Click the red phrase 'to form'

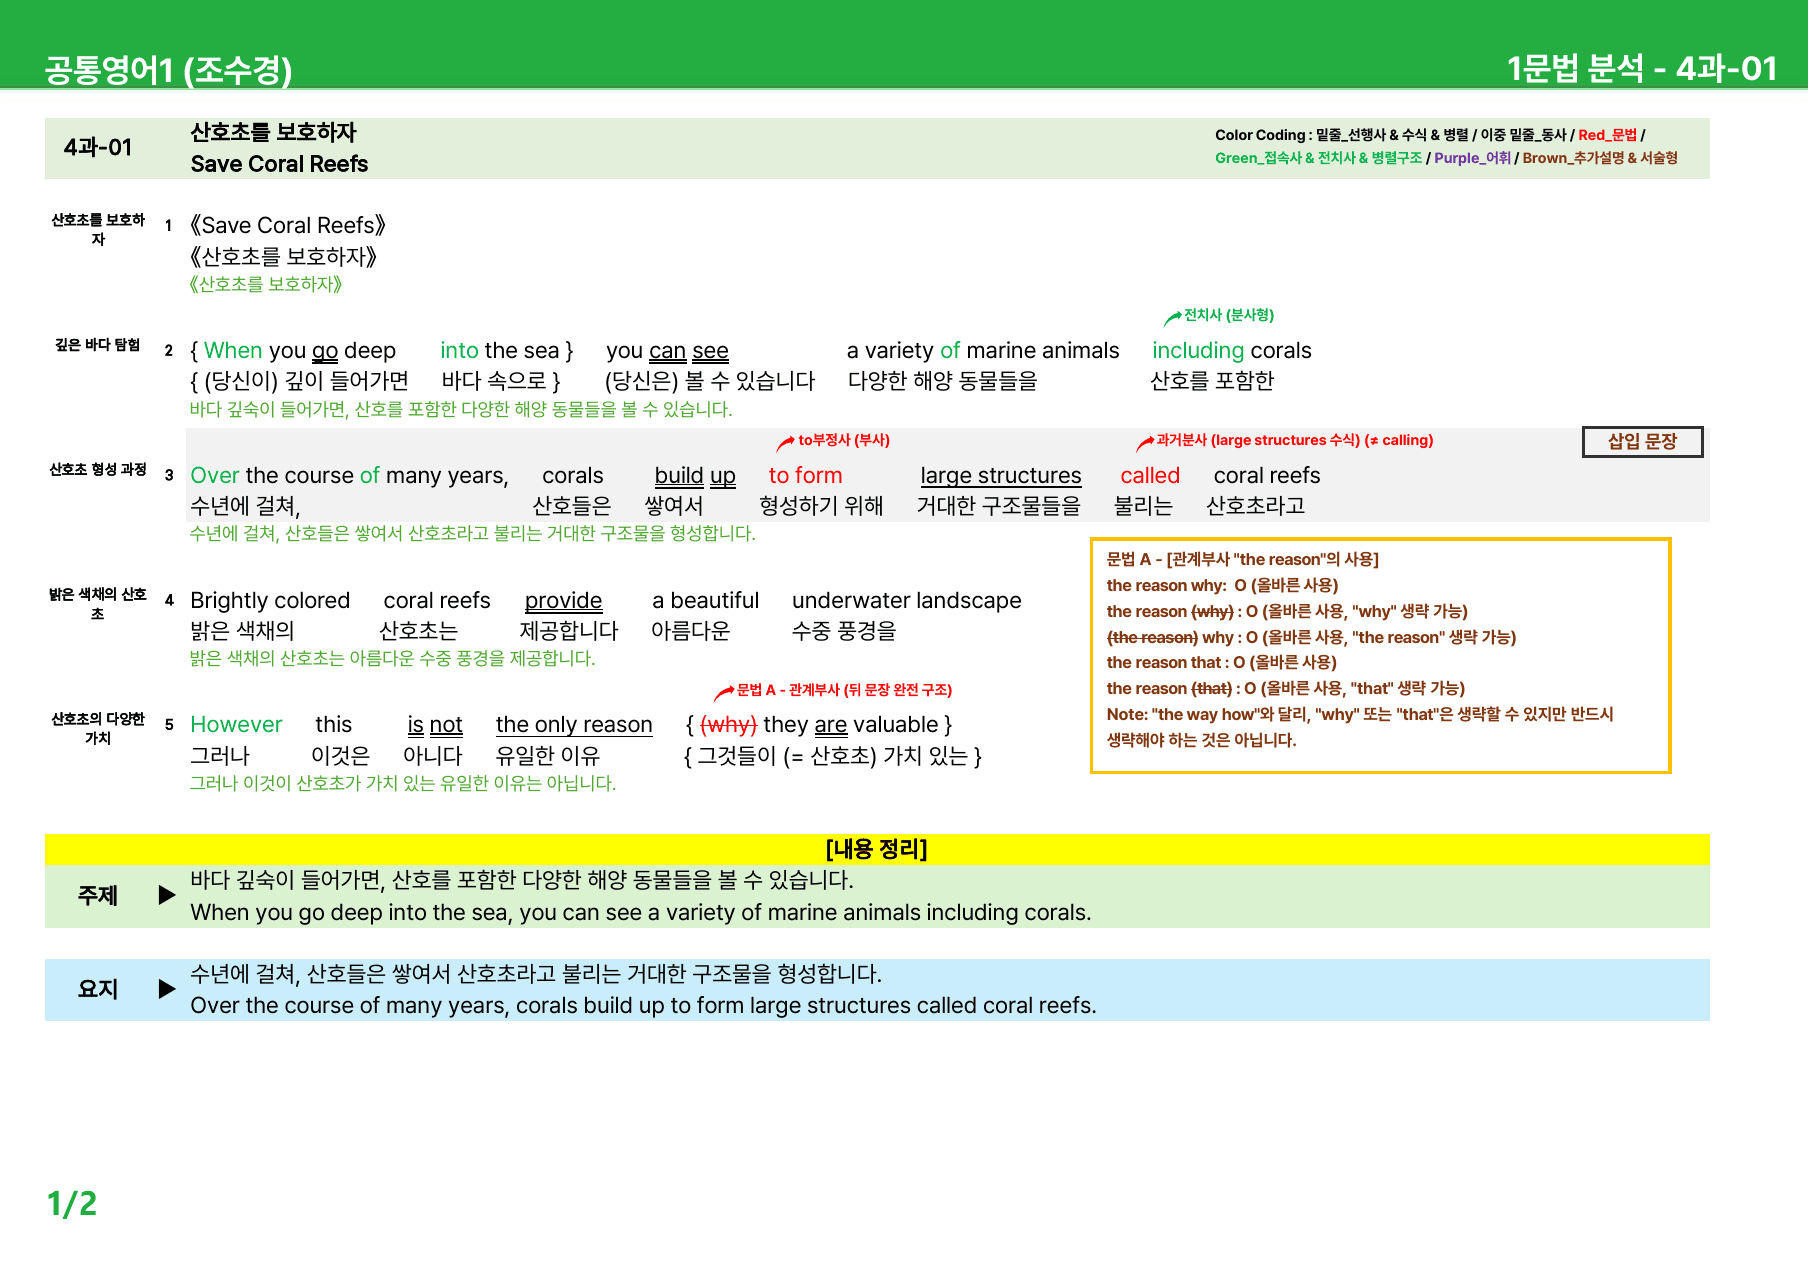(805, 476)
